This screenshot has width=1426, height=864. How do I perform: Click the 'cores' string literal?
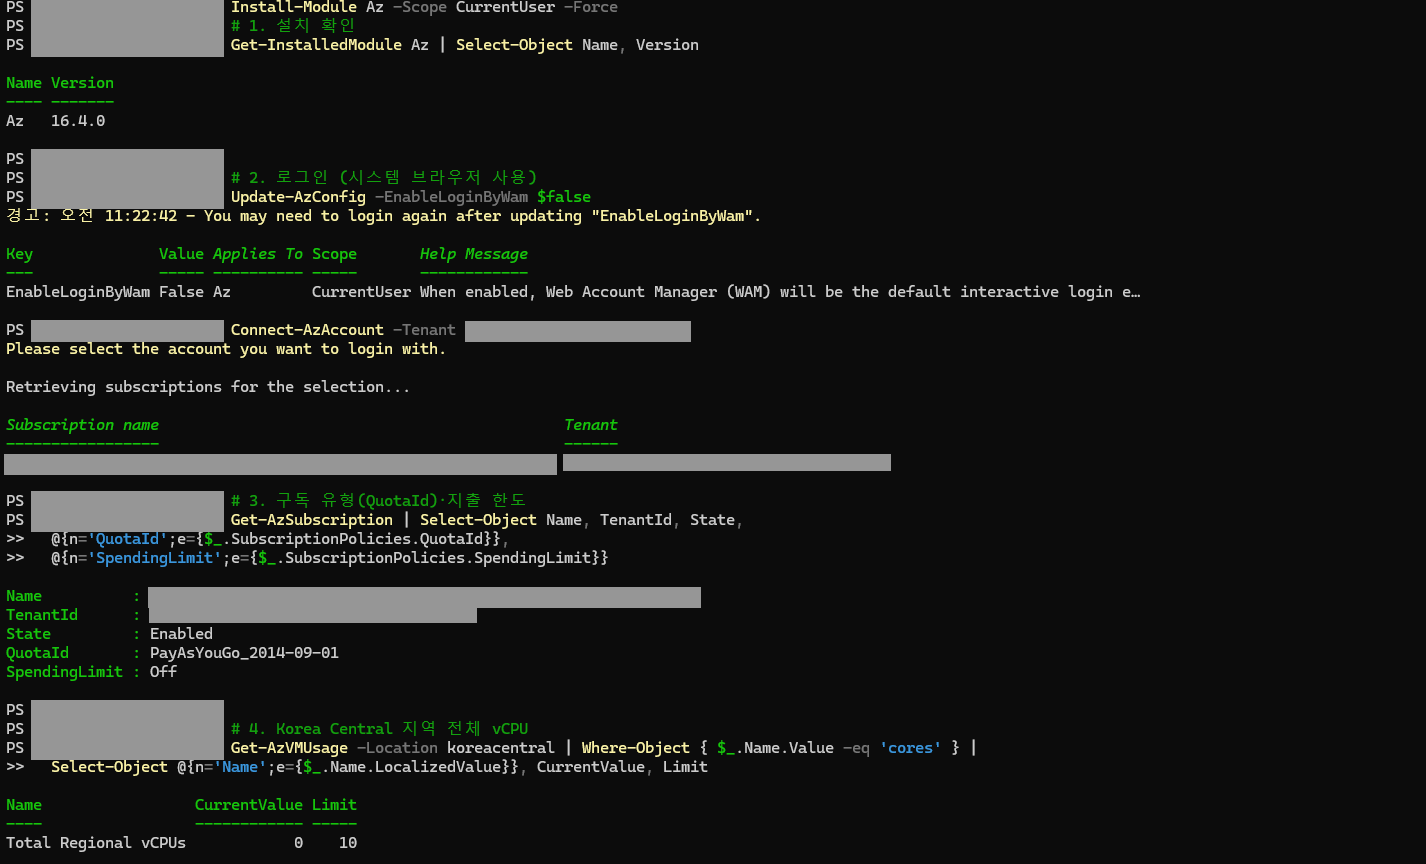pyautogui.click(x=910, y=748)
